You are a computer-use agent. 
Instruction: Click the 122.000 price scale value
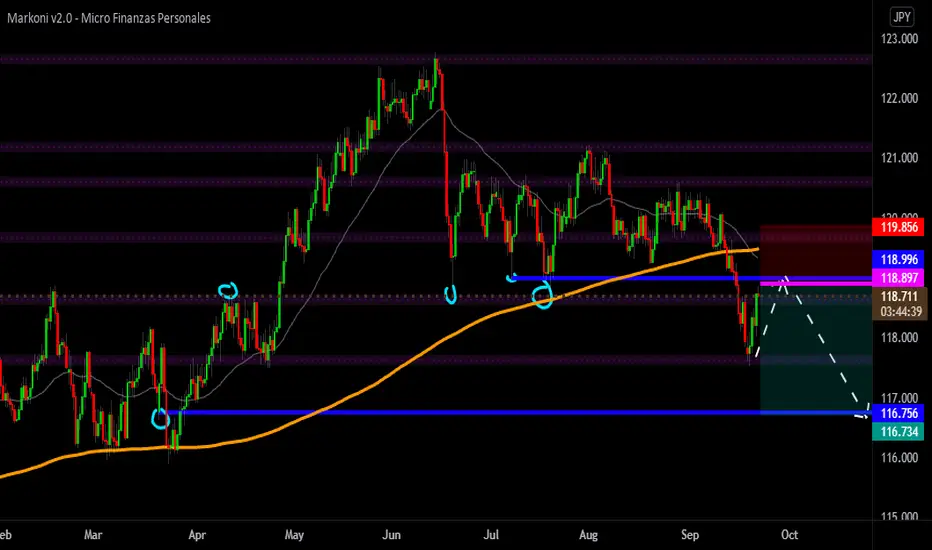pos(899,98)
